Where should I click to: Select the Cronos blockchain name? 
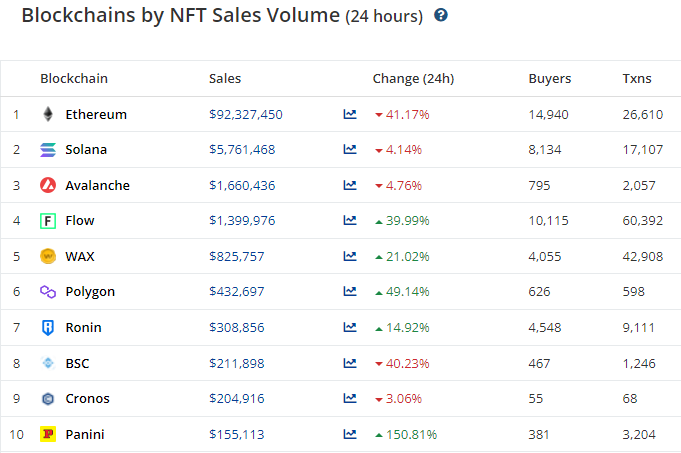point(87,398)
